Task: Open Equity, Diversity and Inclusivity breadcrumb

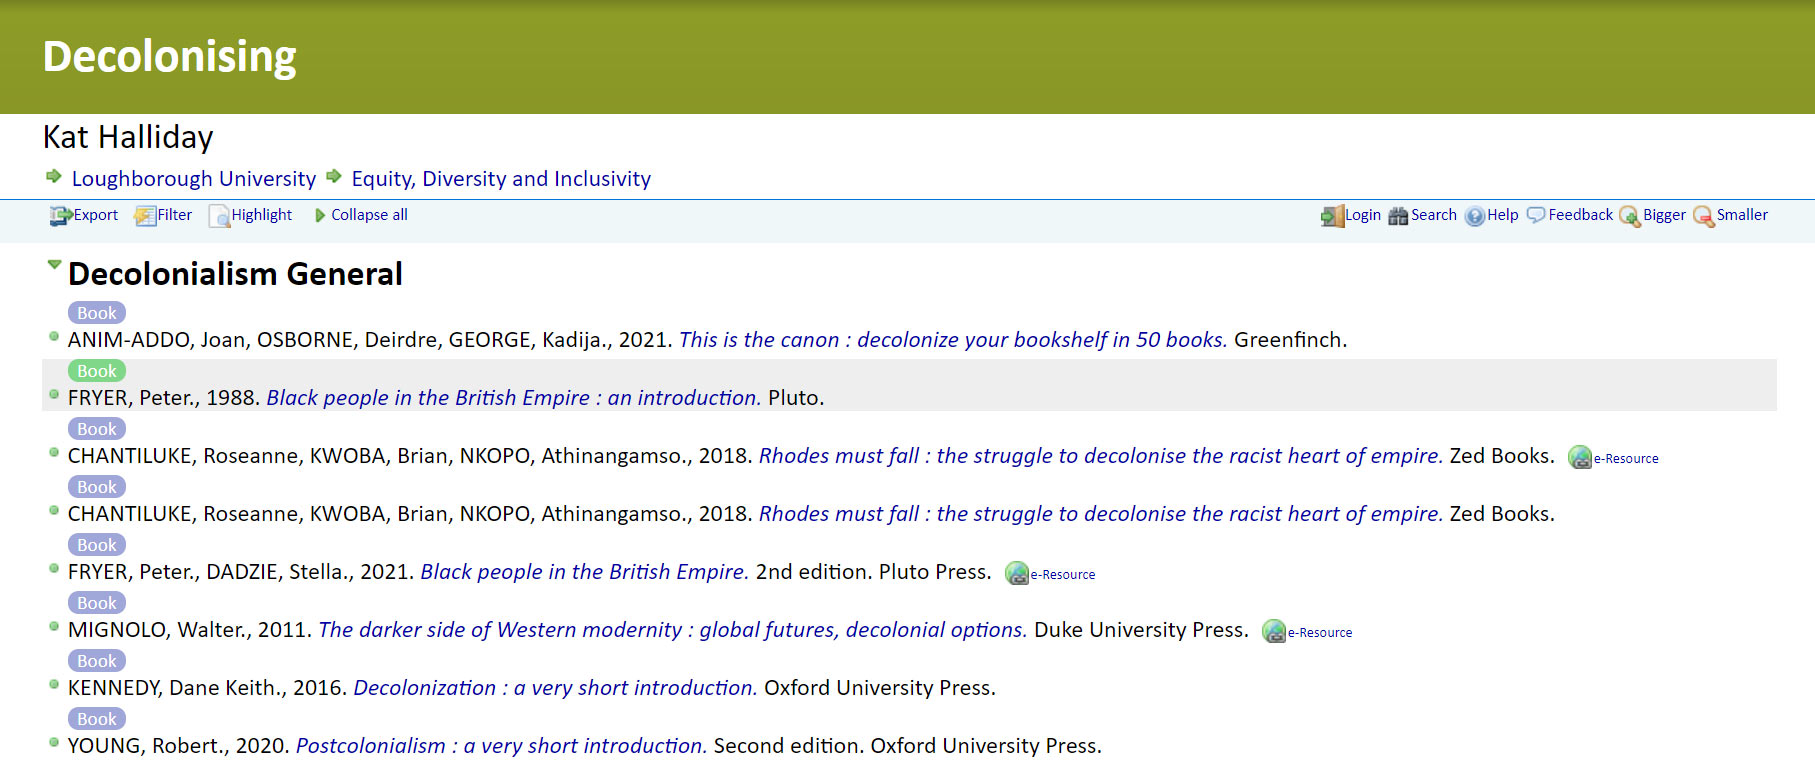Action: tap(500, 179)
